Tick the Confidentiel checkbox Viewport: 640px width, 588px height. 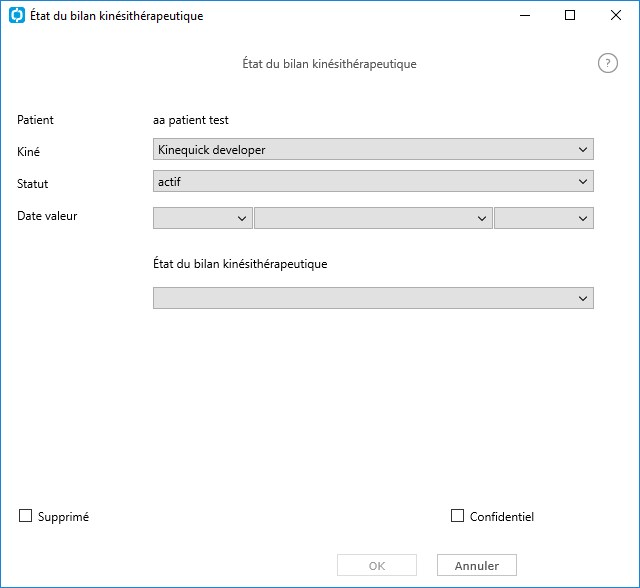coord(457,515)
